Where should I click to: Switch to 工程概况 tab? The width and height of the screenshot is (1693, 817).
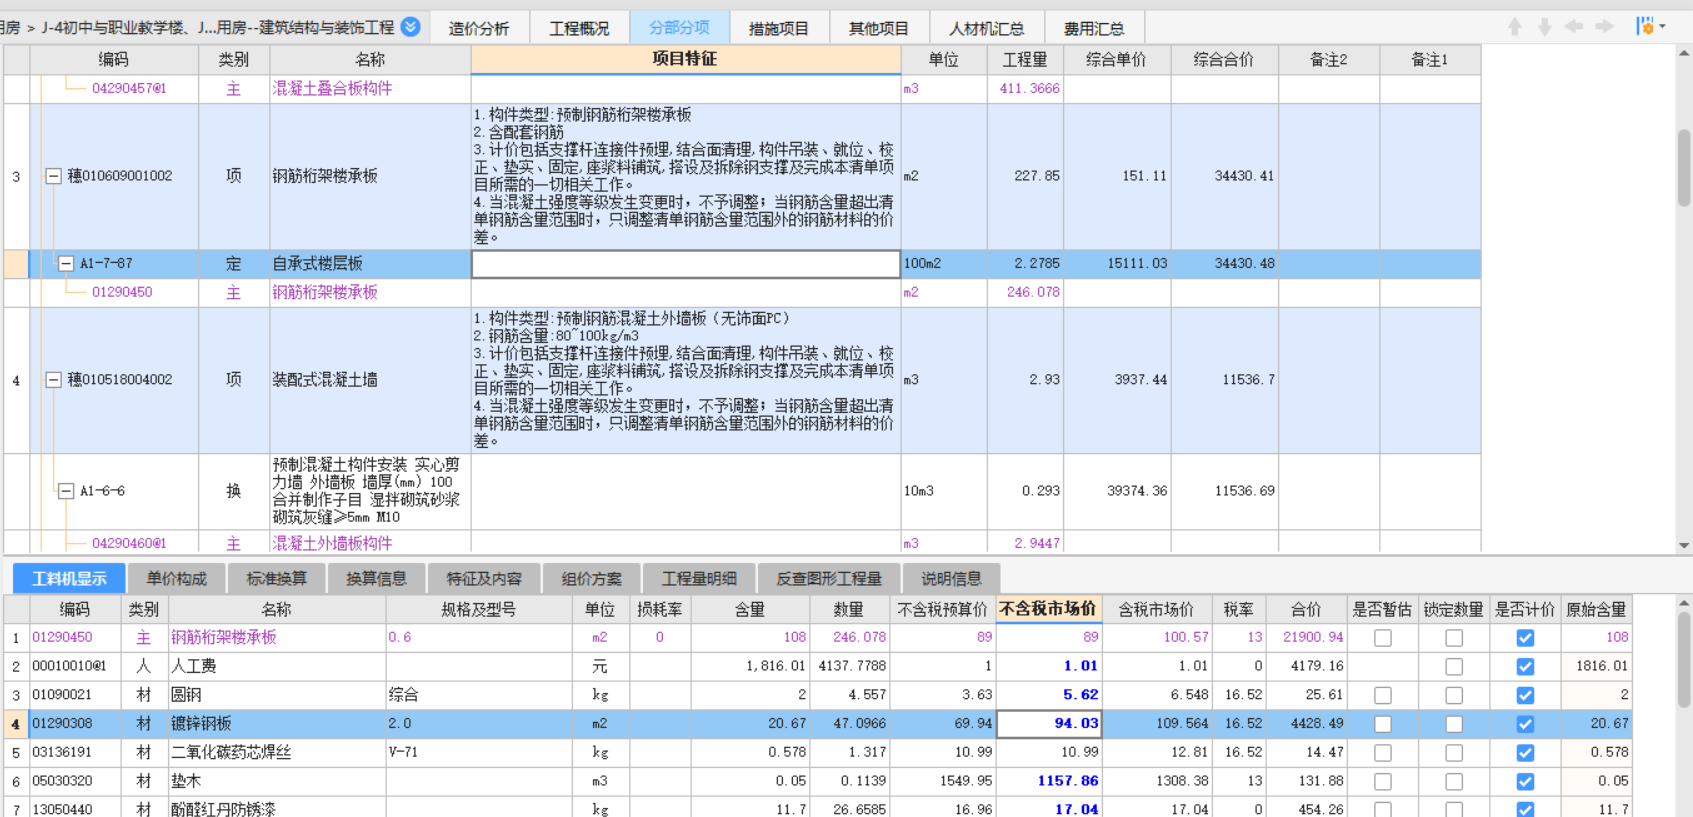tap(579, 28)
